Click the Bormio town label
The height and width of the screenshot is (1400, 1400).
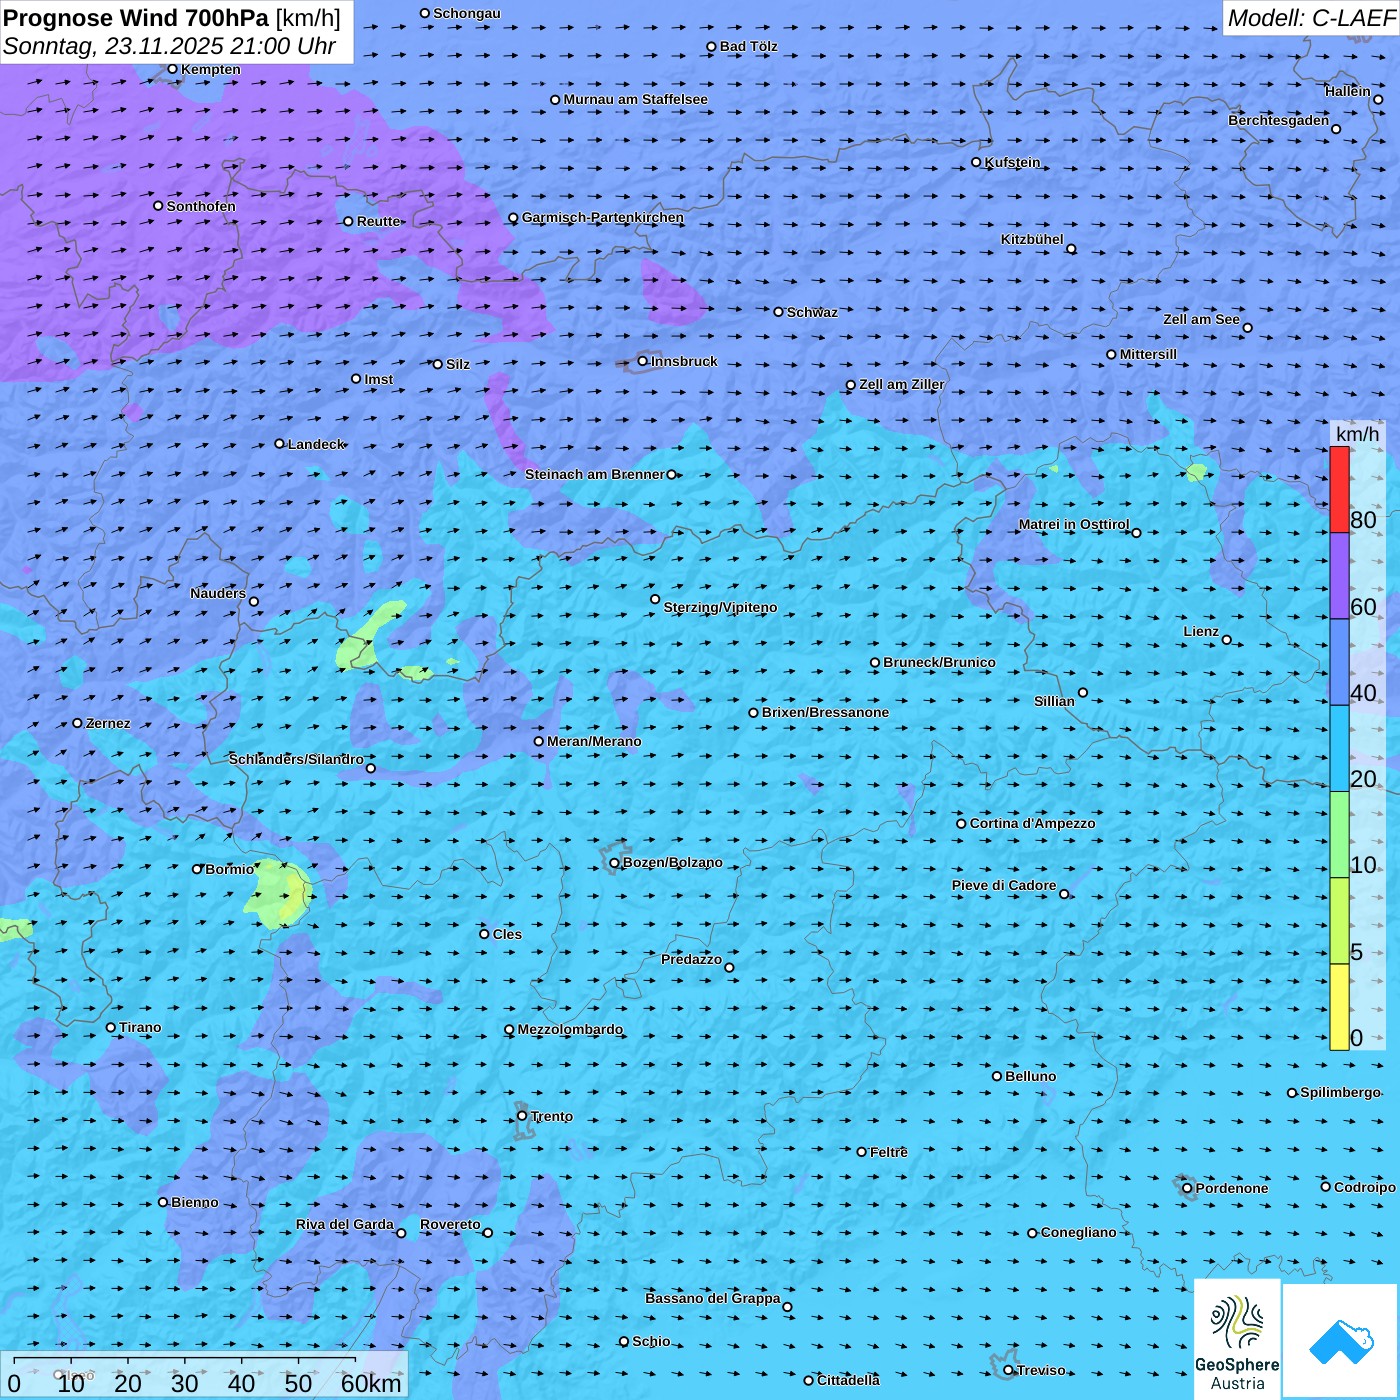[x=229, y=869]
